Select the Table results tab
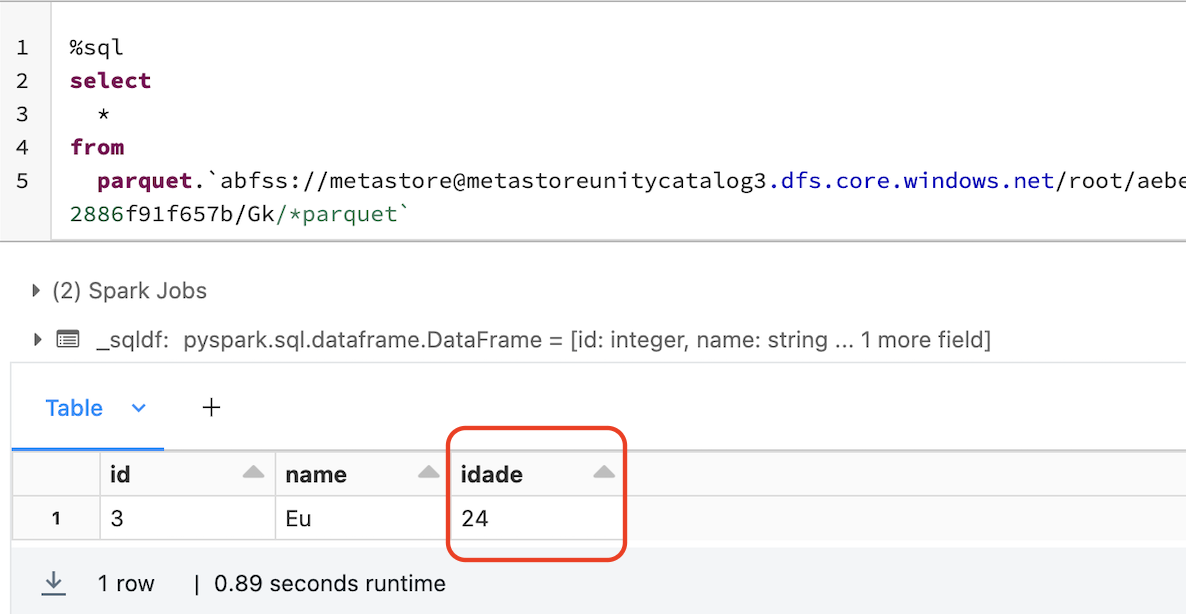The image size is (1186, 614). tap(74, 408)
